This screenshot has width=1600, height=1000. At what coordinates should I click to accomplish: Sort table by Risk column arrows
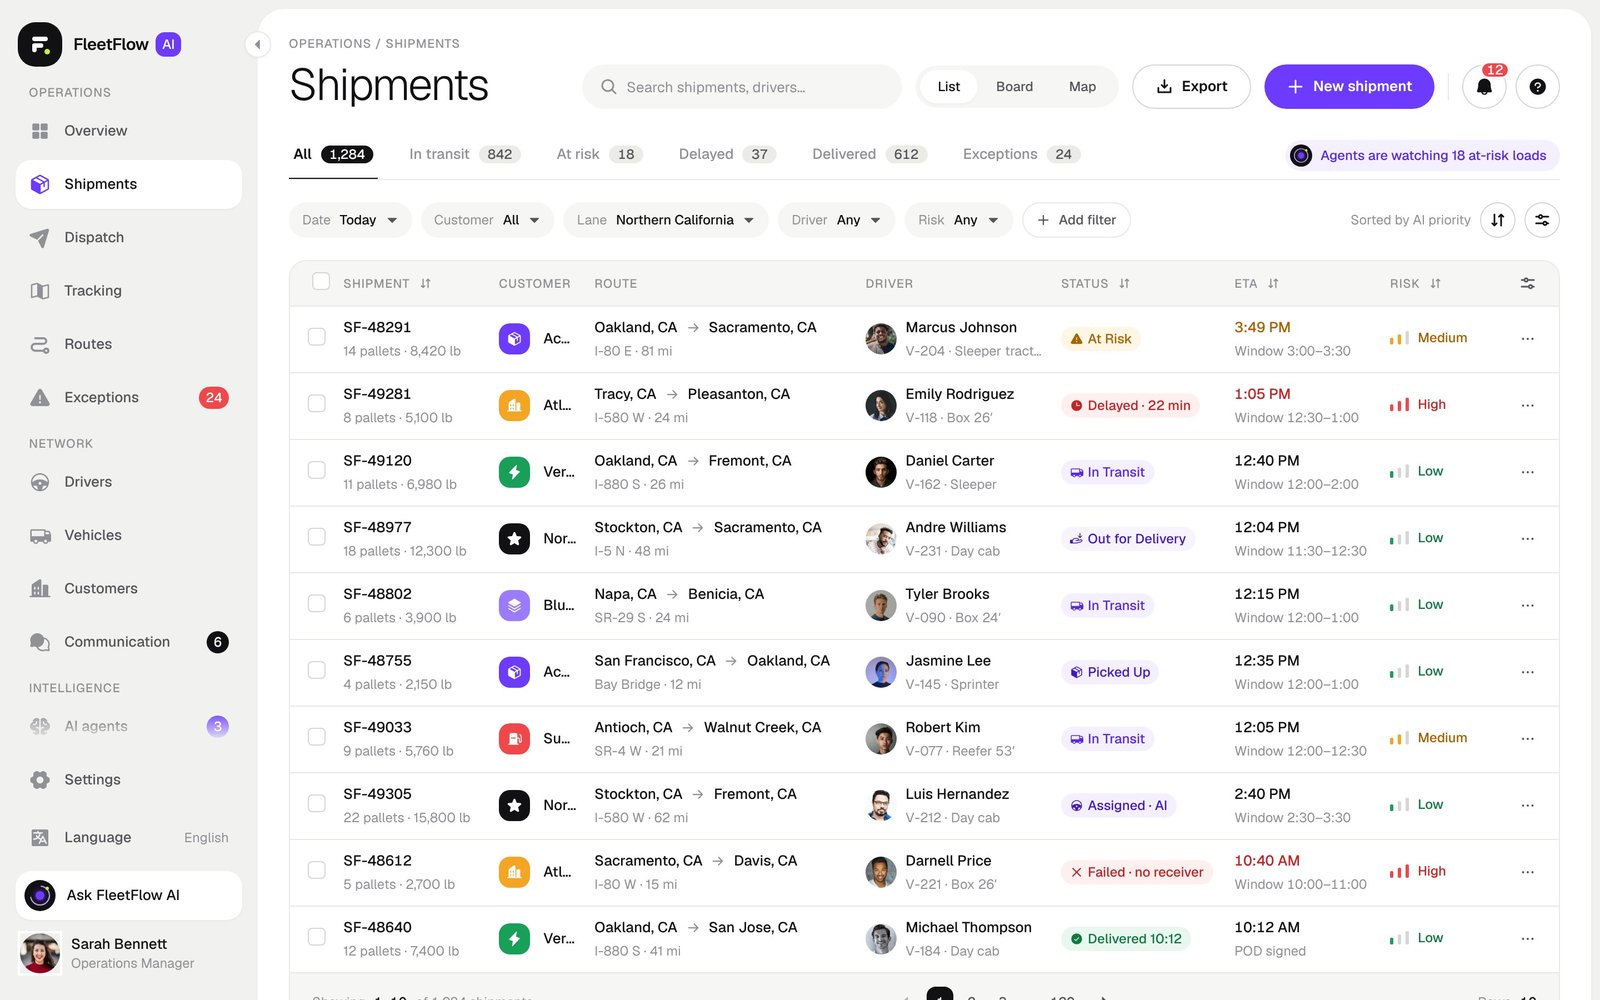coord(1435,284)
